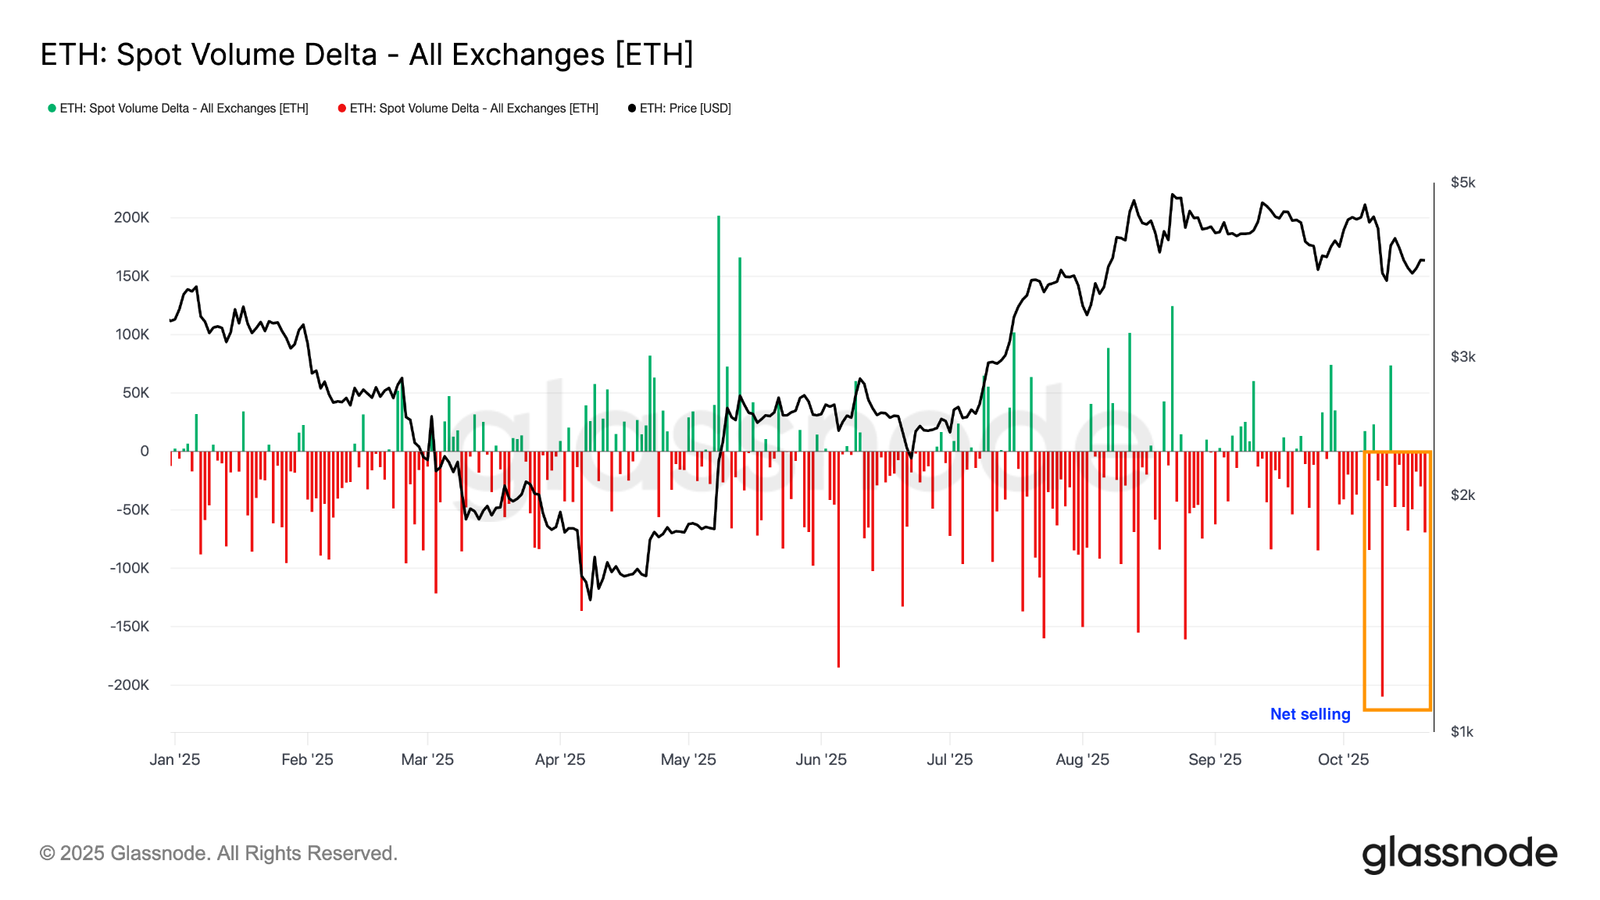
Task: Click the Apr '25 x-axis label
Action: (x=560, y=759)
